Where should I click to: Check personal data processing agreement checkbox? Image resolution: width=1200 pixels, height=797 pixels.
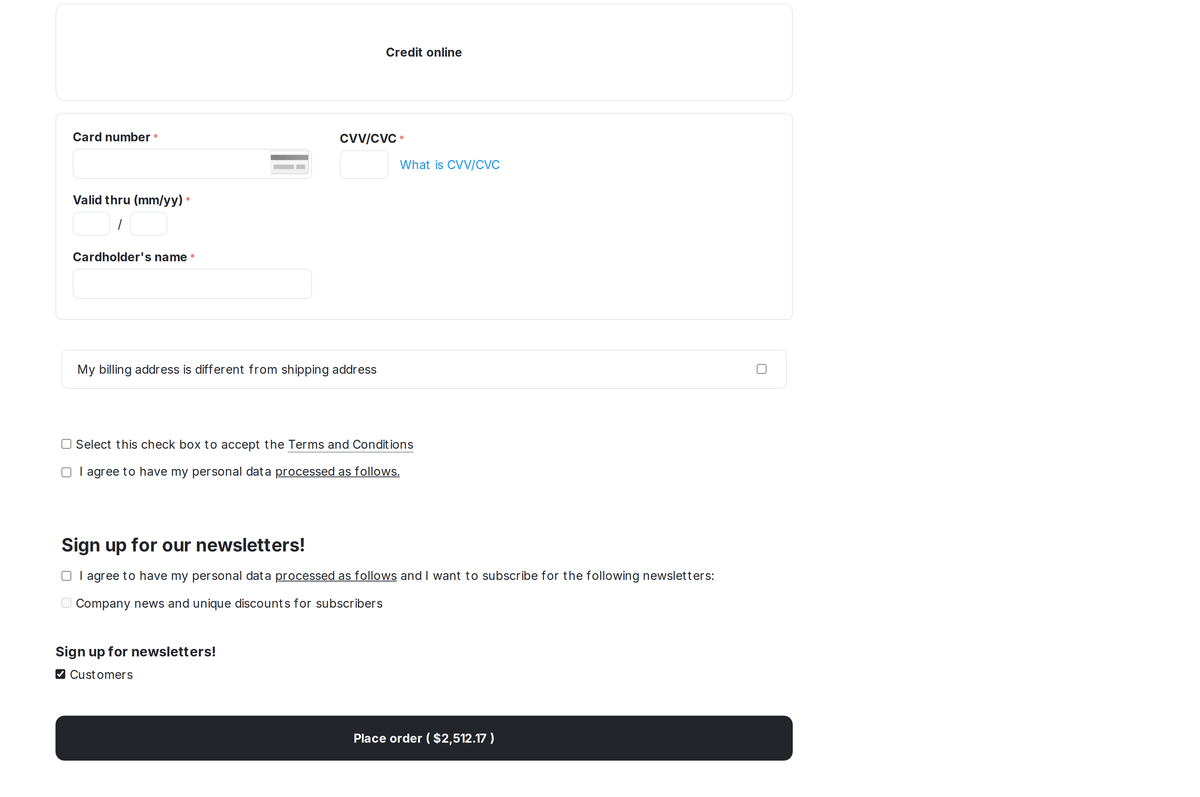[66, 472]
